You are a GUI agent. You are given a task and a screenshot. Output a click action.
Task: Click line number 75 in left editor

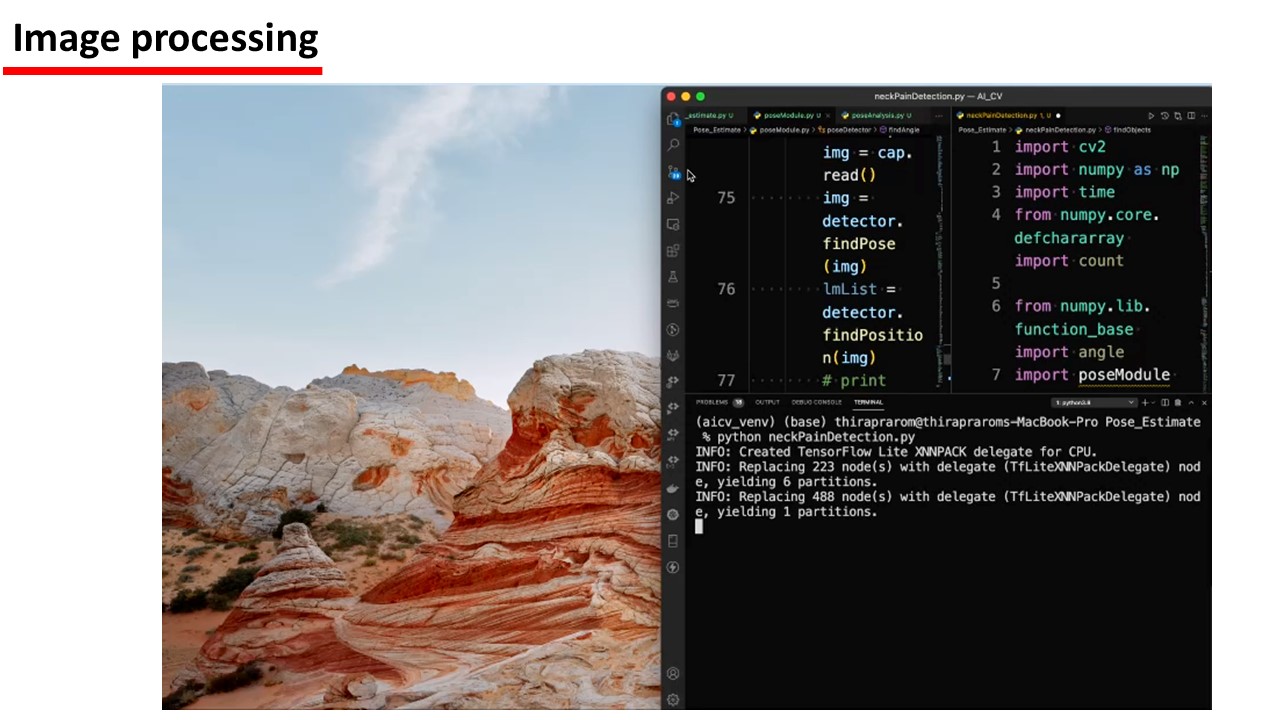coord(726,198)
